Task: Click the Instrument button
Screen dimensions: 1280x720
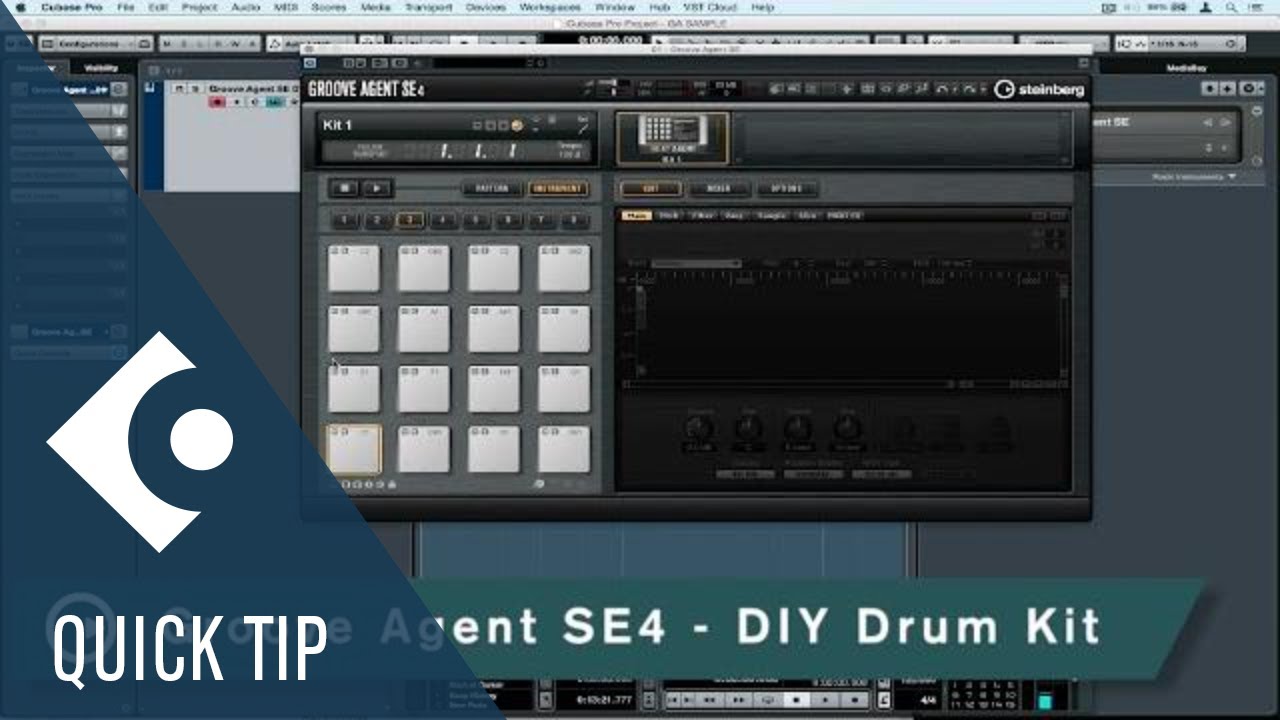Action: 557,188
